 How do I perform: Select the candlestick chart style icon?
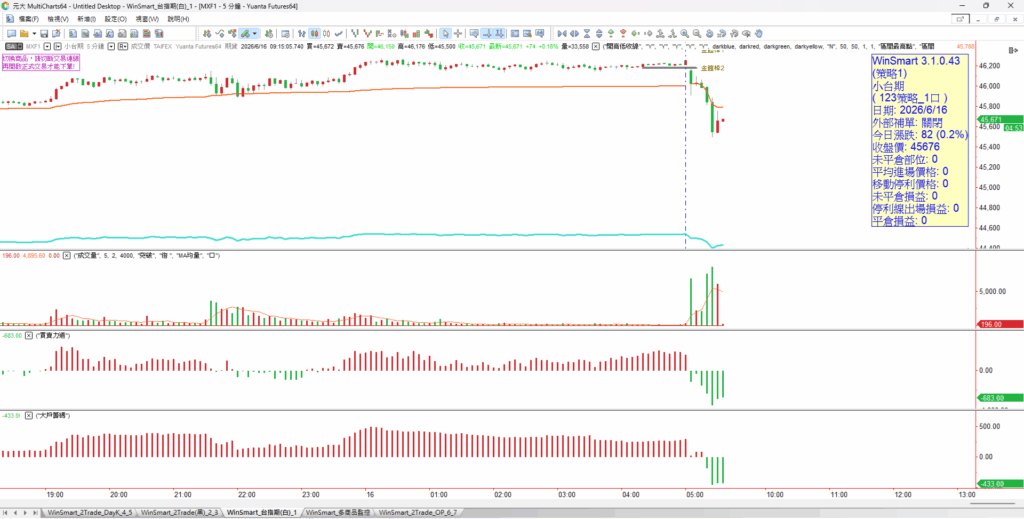pyautogui.click(x=314, y=33)
